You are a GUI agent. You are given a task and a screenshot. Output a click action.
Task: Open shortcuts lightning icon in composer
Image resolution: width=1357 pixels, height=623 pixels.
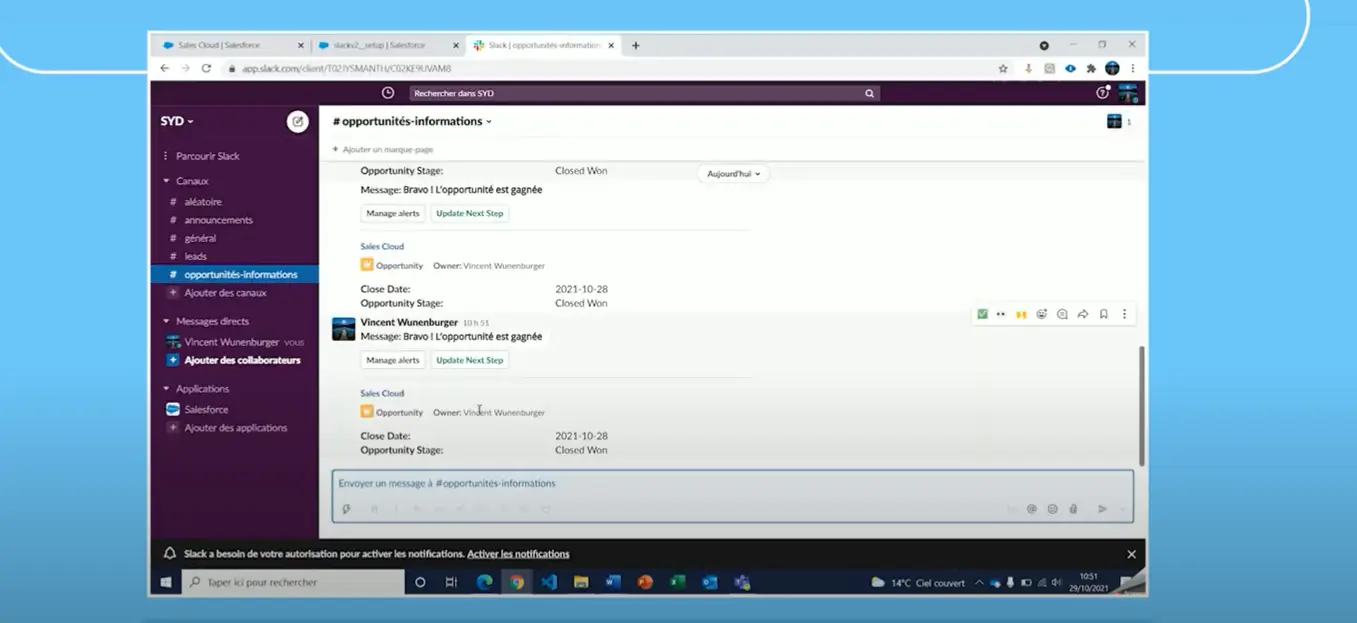click(346, 509)
